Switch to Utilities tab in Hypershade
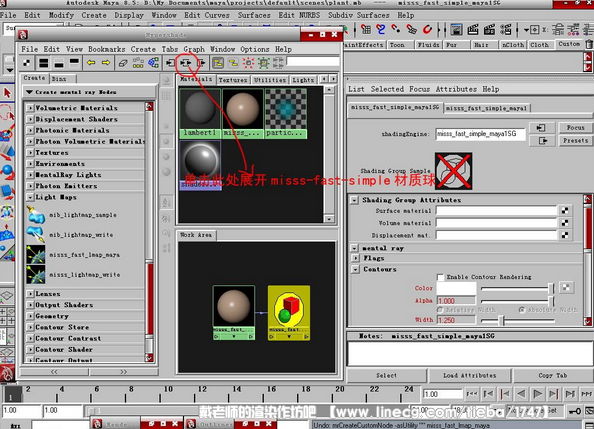 [x=270, y=80]
